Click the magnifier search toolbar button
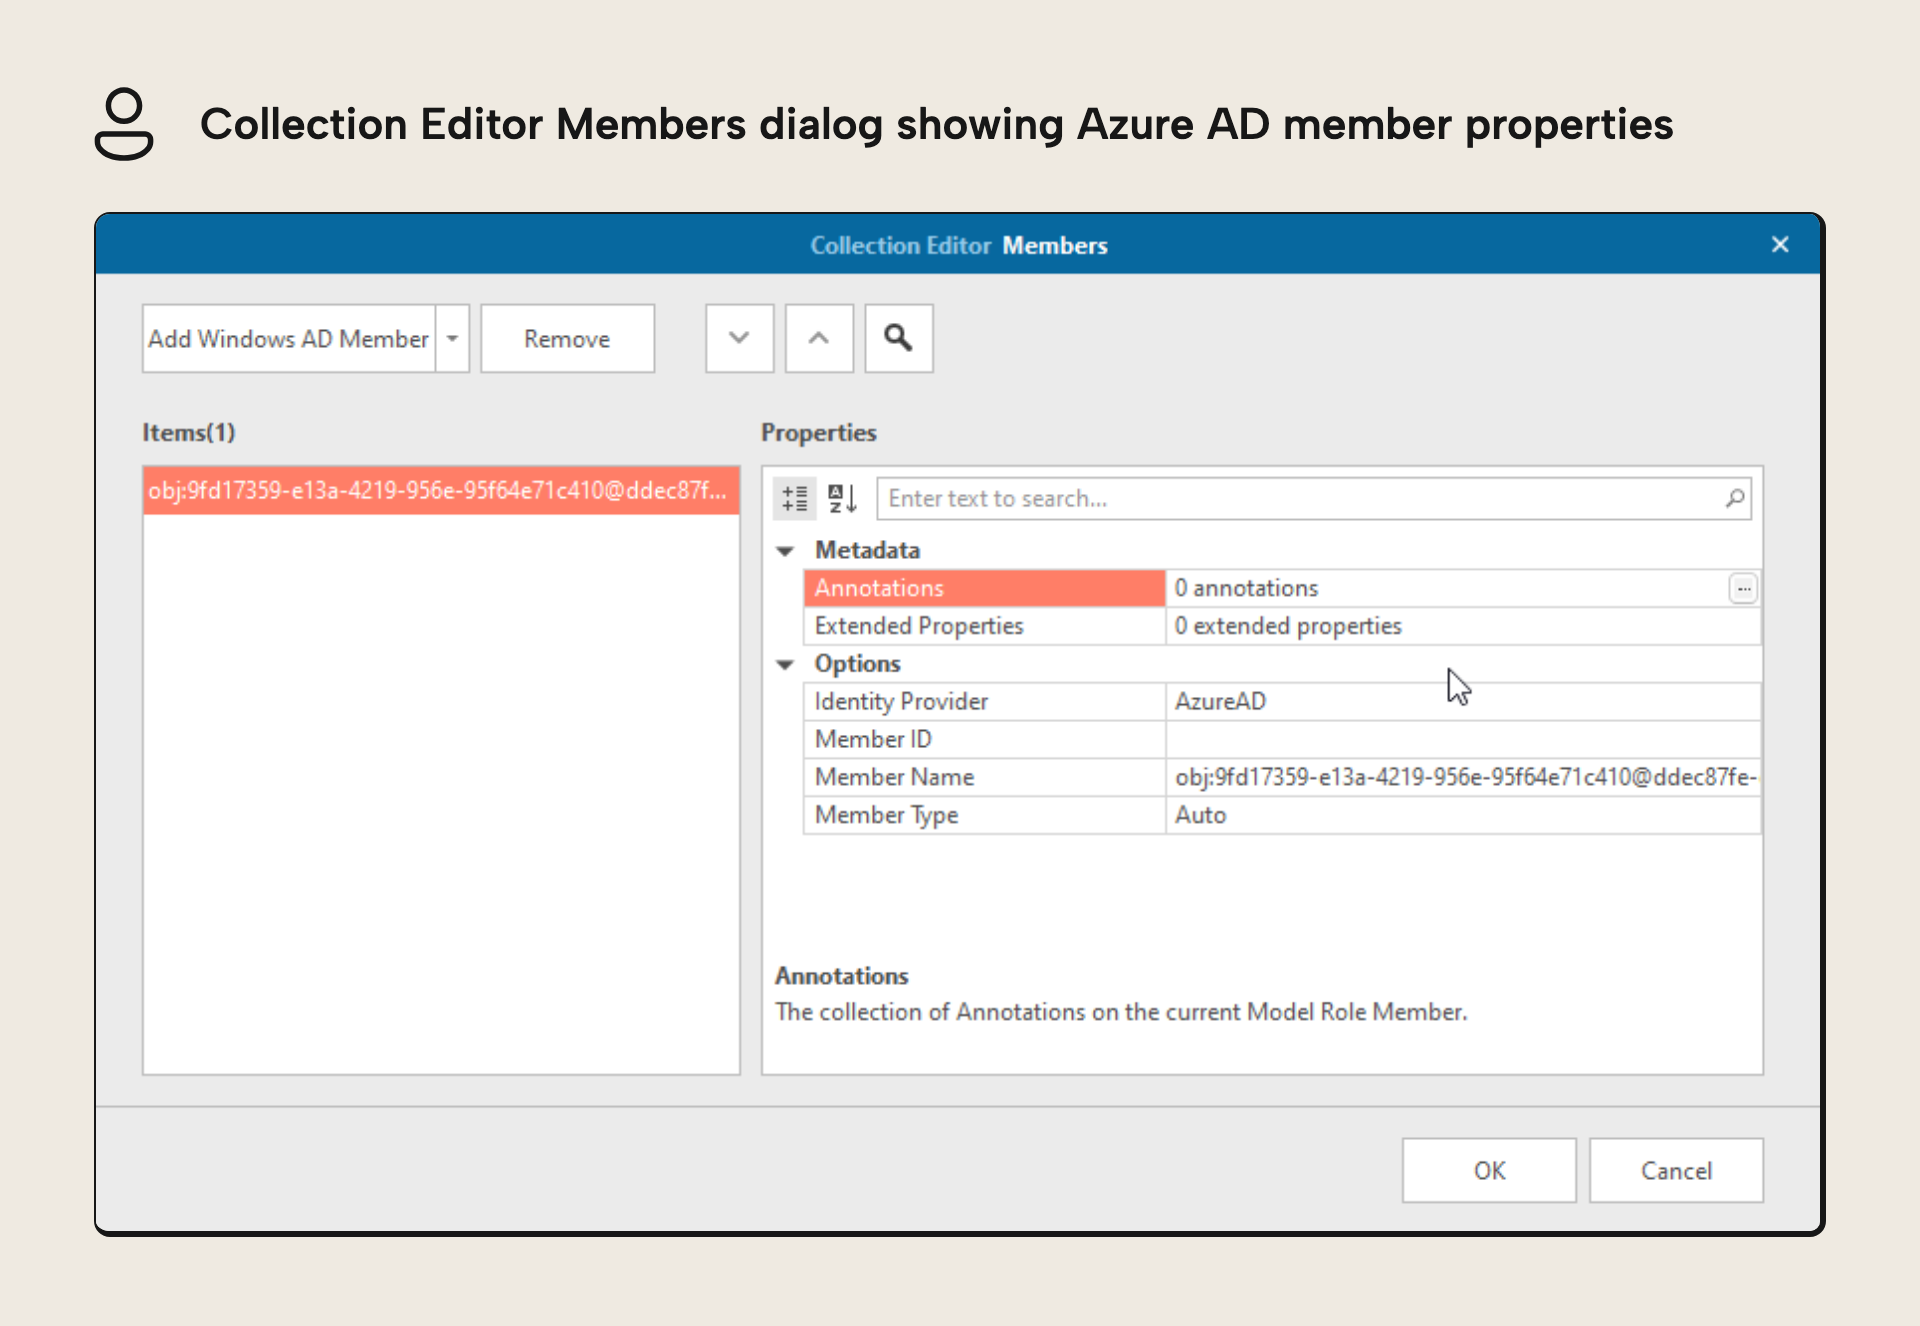Screen dimensions: 1920x1326 899,339
